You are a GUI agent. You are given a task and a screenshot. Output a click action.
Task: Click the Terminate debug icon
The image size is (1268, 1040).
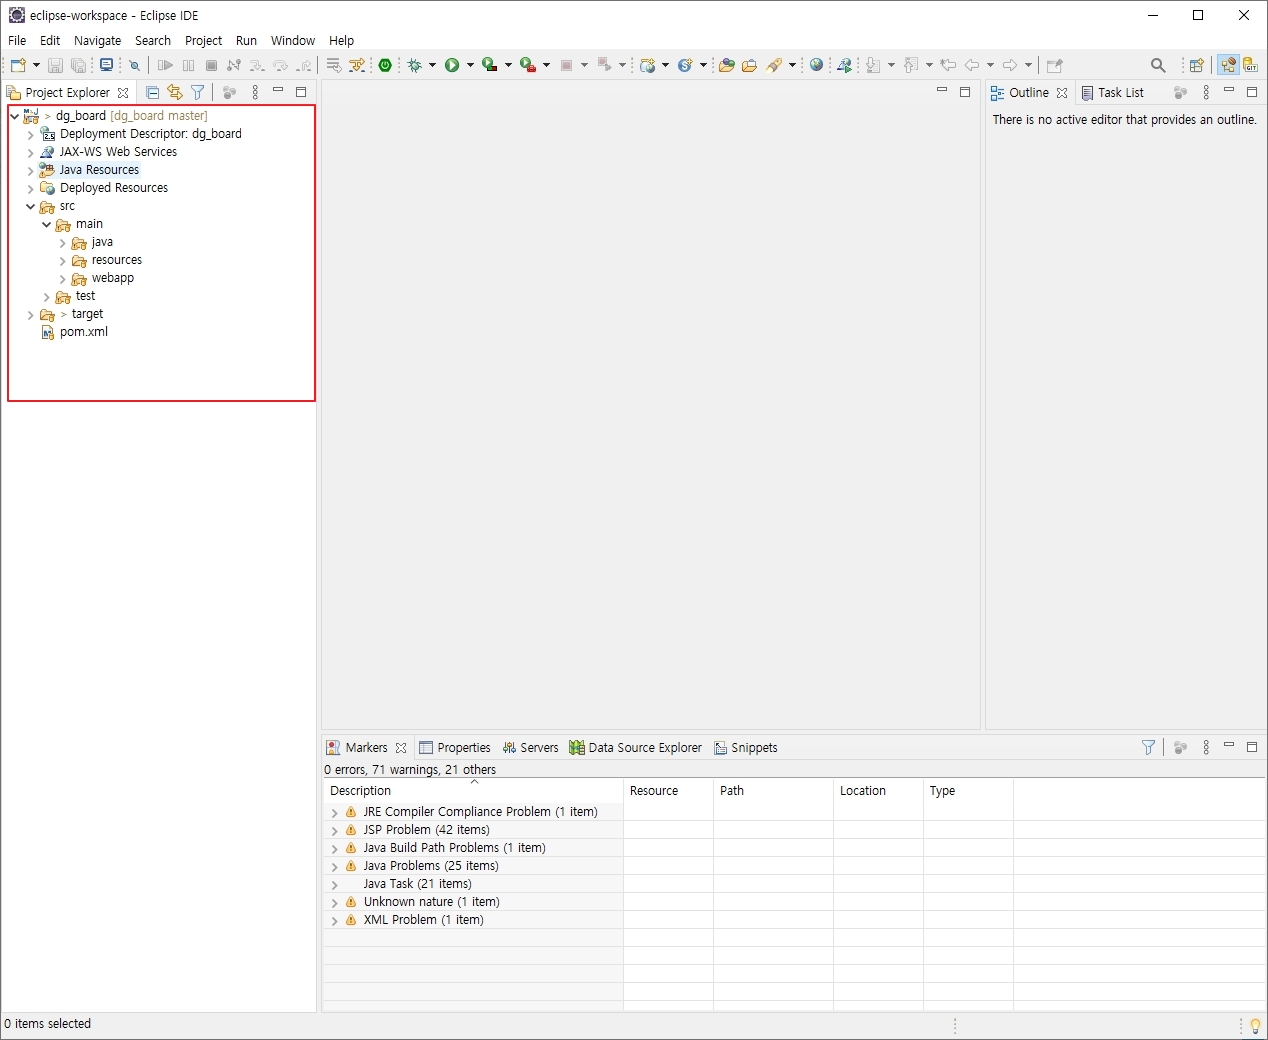point(211,65)
